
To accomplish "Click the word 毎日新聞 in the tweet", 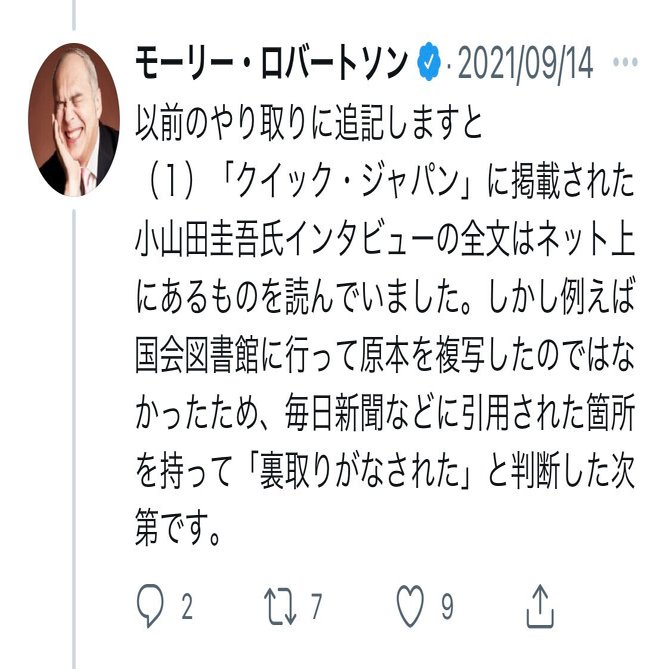I will [334, 413].
